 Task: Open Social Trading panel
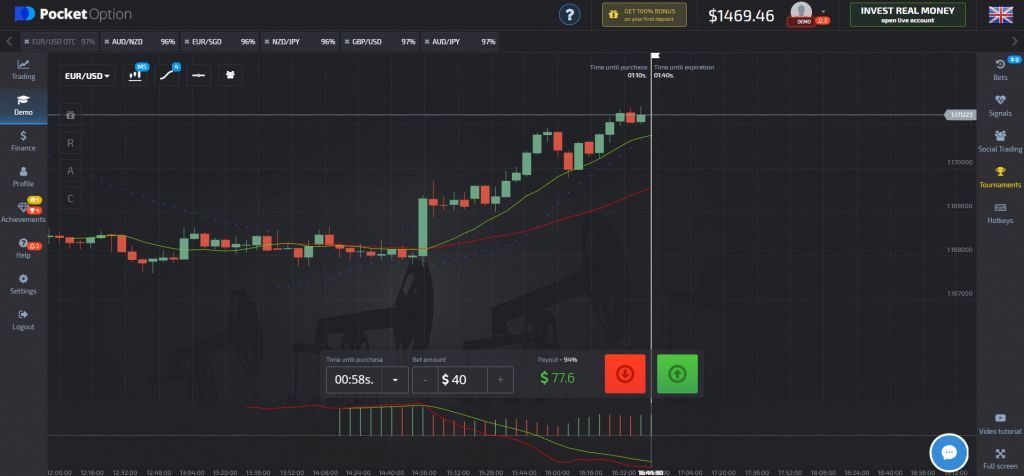point(1000,141)
